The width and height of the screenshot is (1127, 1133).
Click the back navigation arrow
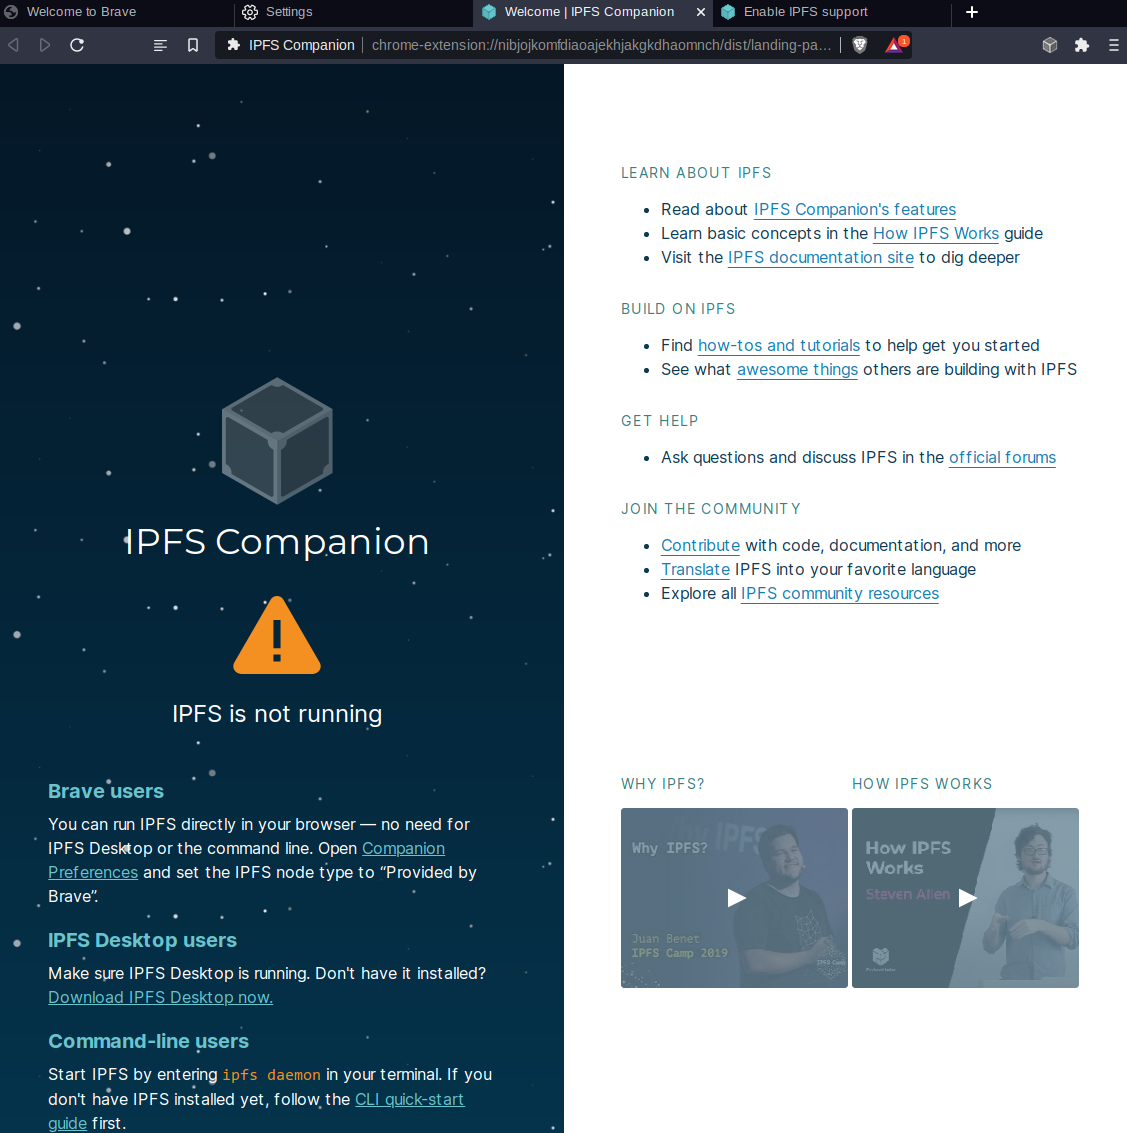[13, 44]
